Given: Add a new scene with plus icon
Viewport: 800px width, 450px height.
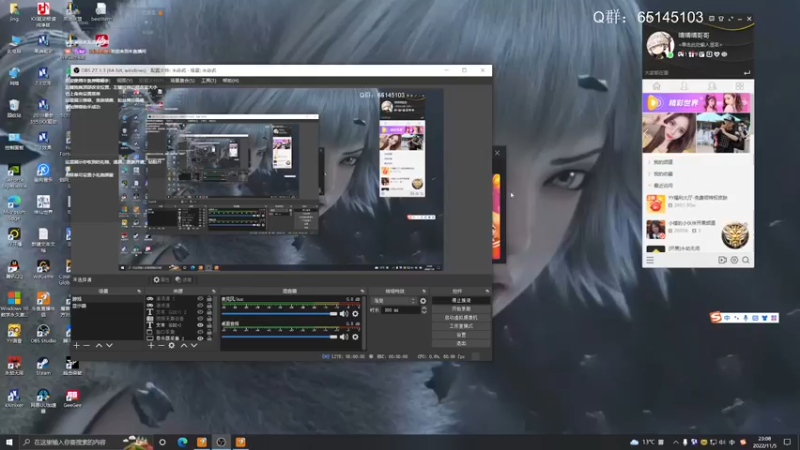Looking at the screenshot, I should 77,345.
